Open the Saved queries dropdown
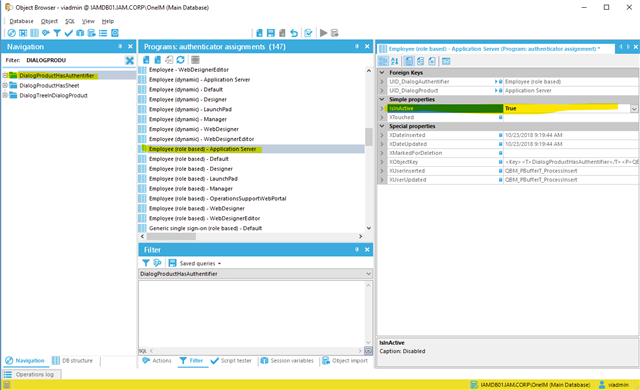Viewport: 640px width, 390px height. coord(200,264)
